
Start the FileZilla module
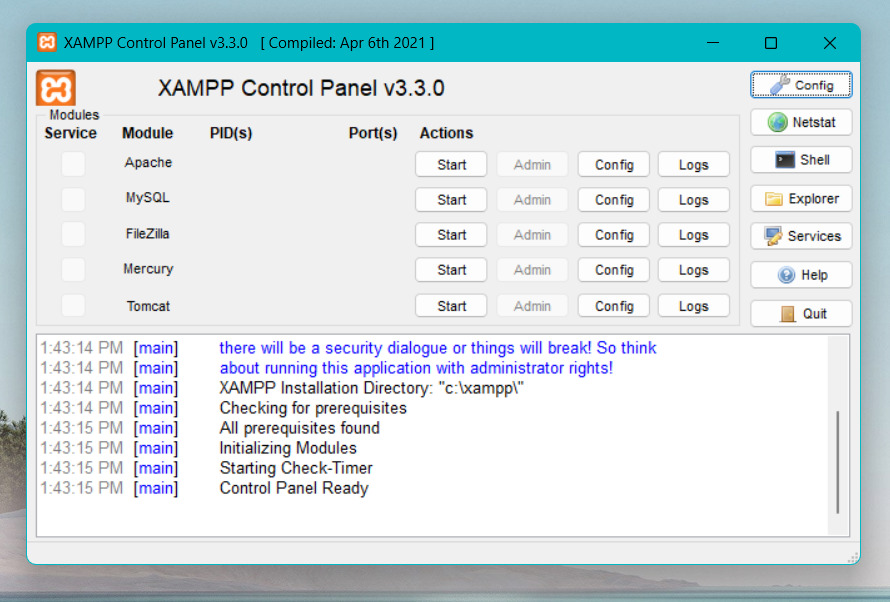click(x=451, y=235)
